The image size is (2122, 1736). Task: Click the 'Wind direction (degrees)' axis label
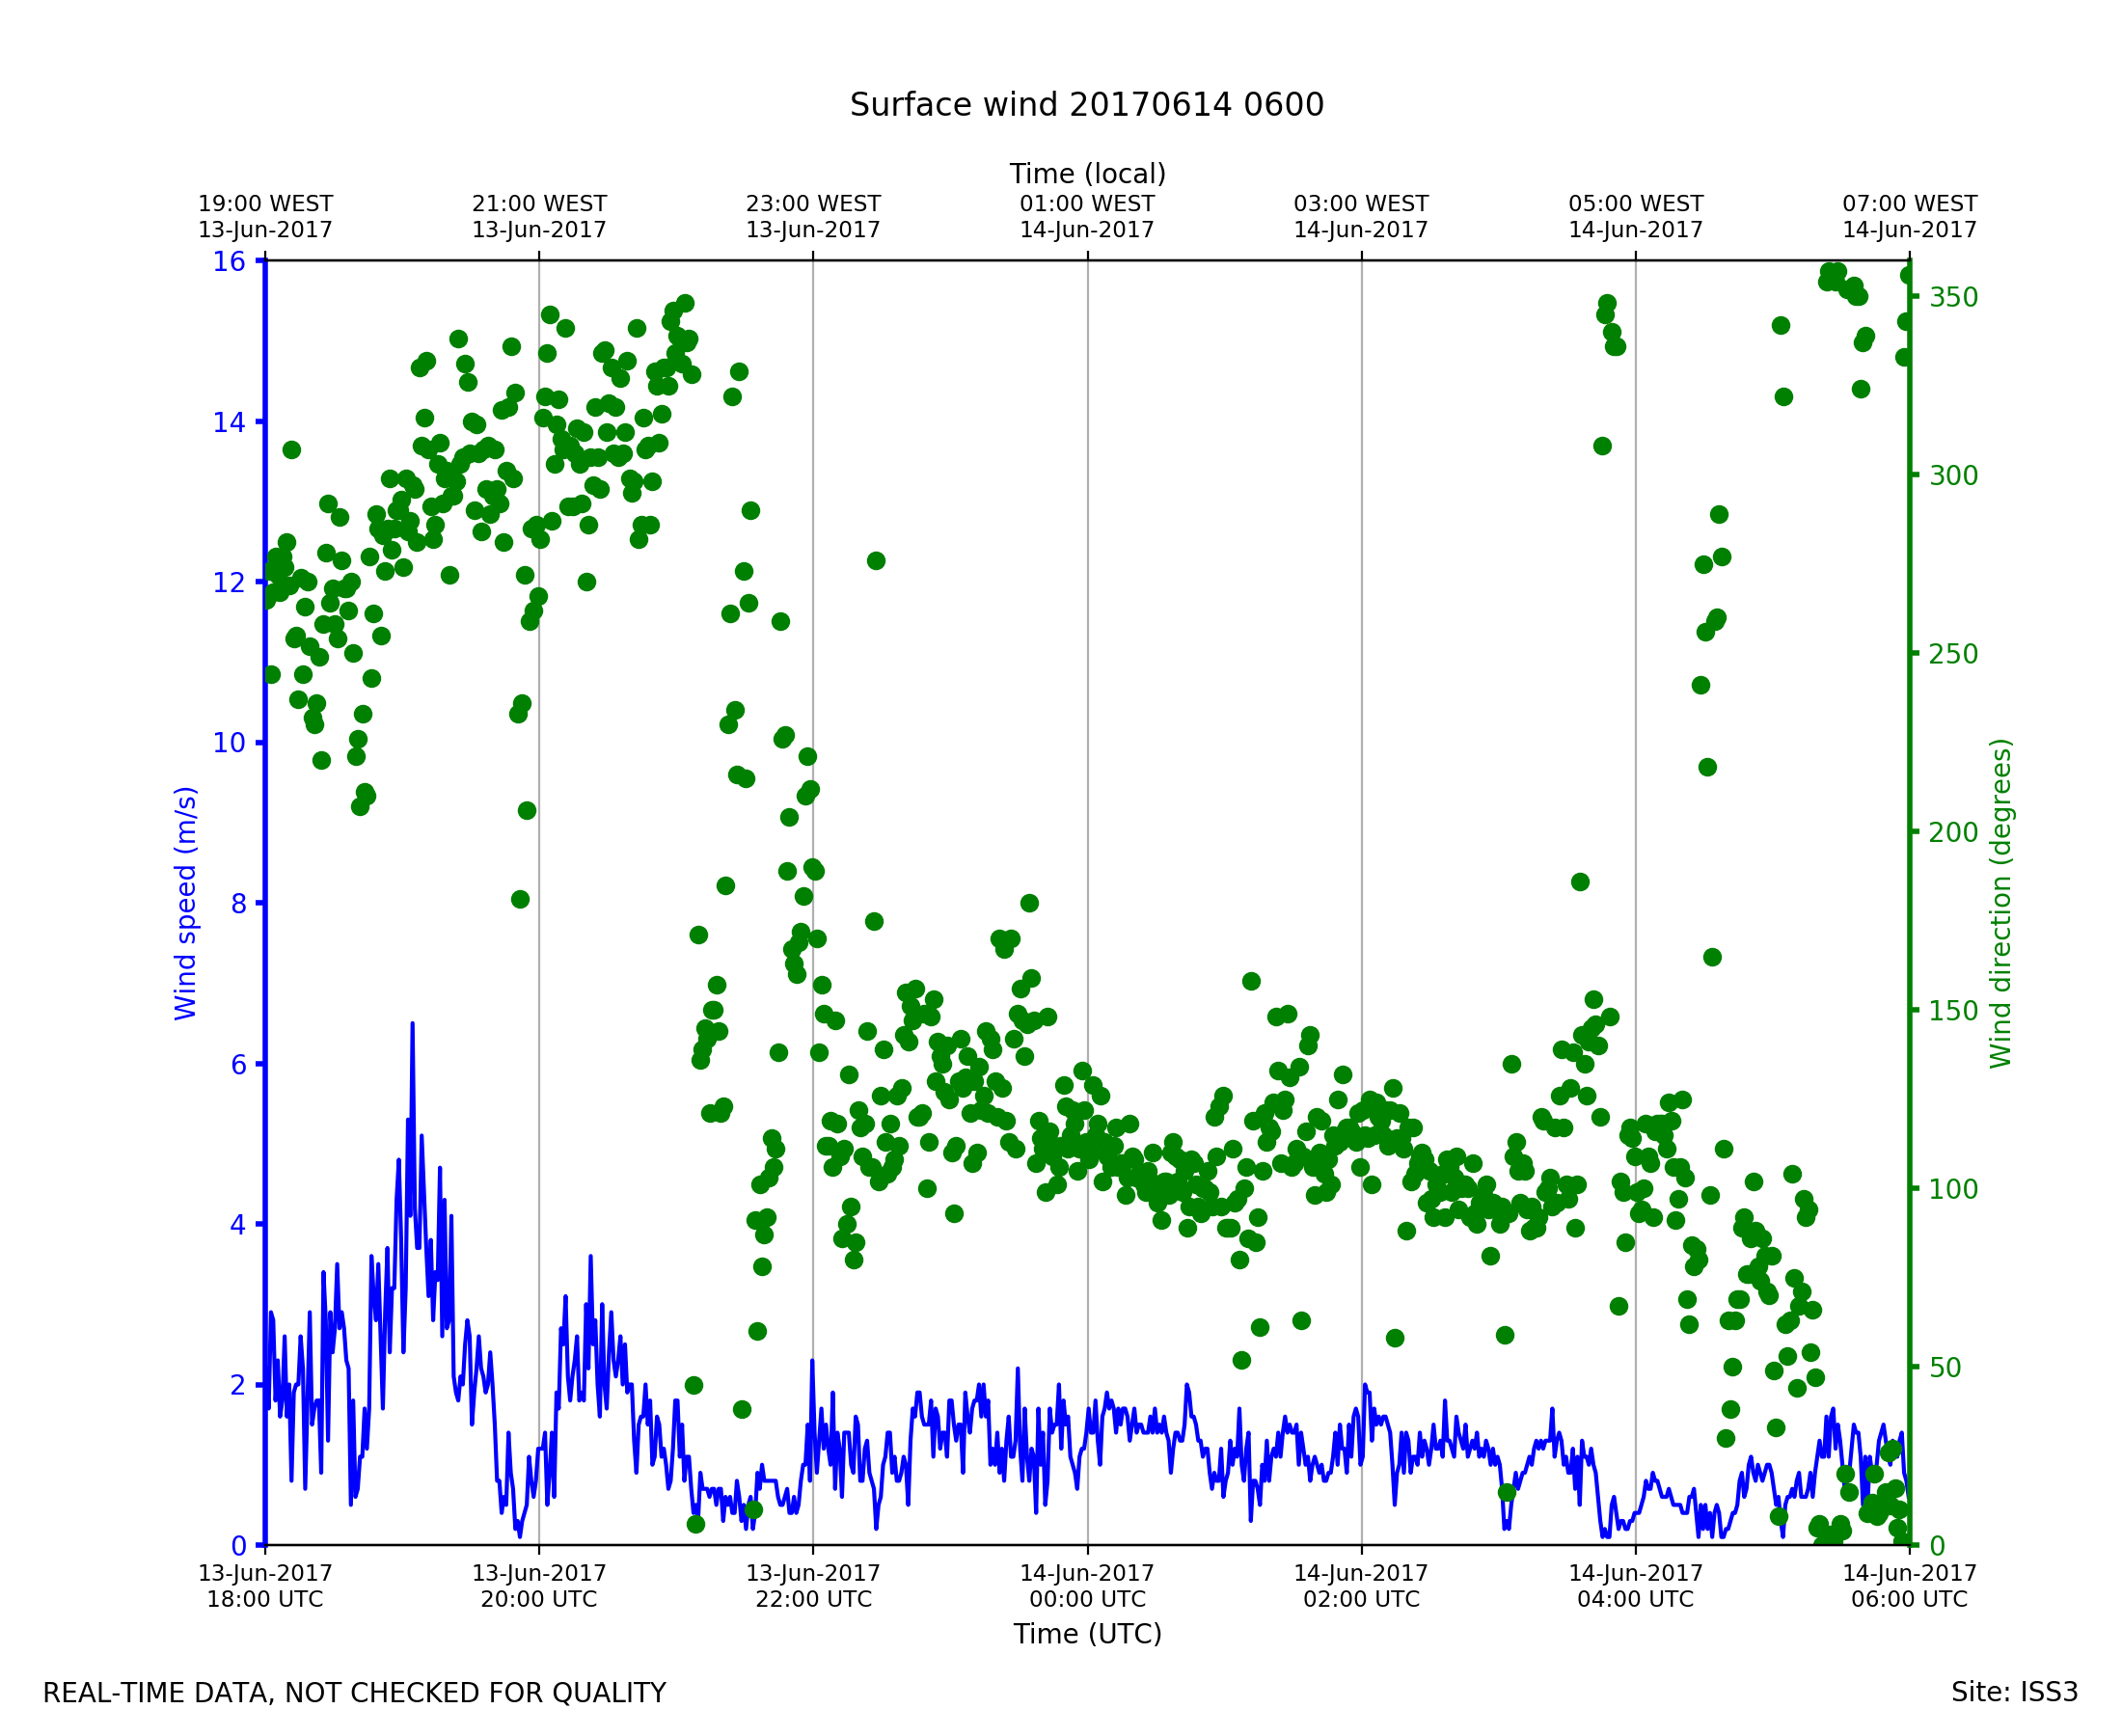click(x=2000, y=903)
